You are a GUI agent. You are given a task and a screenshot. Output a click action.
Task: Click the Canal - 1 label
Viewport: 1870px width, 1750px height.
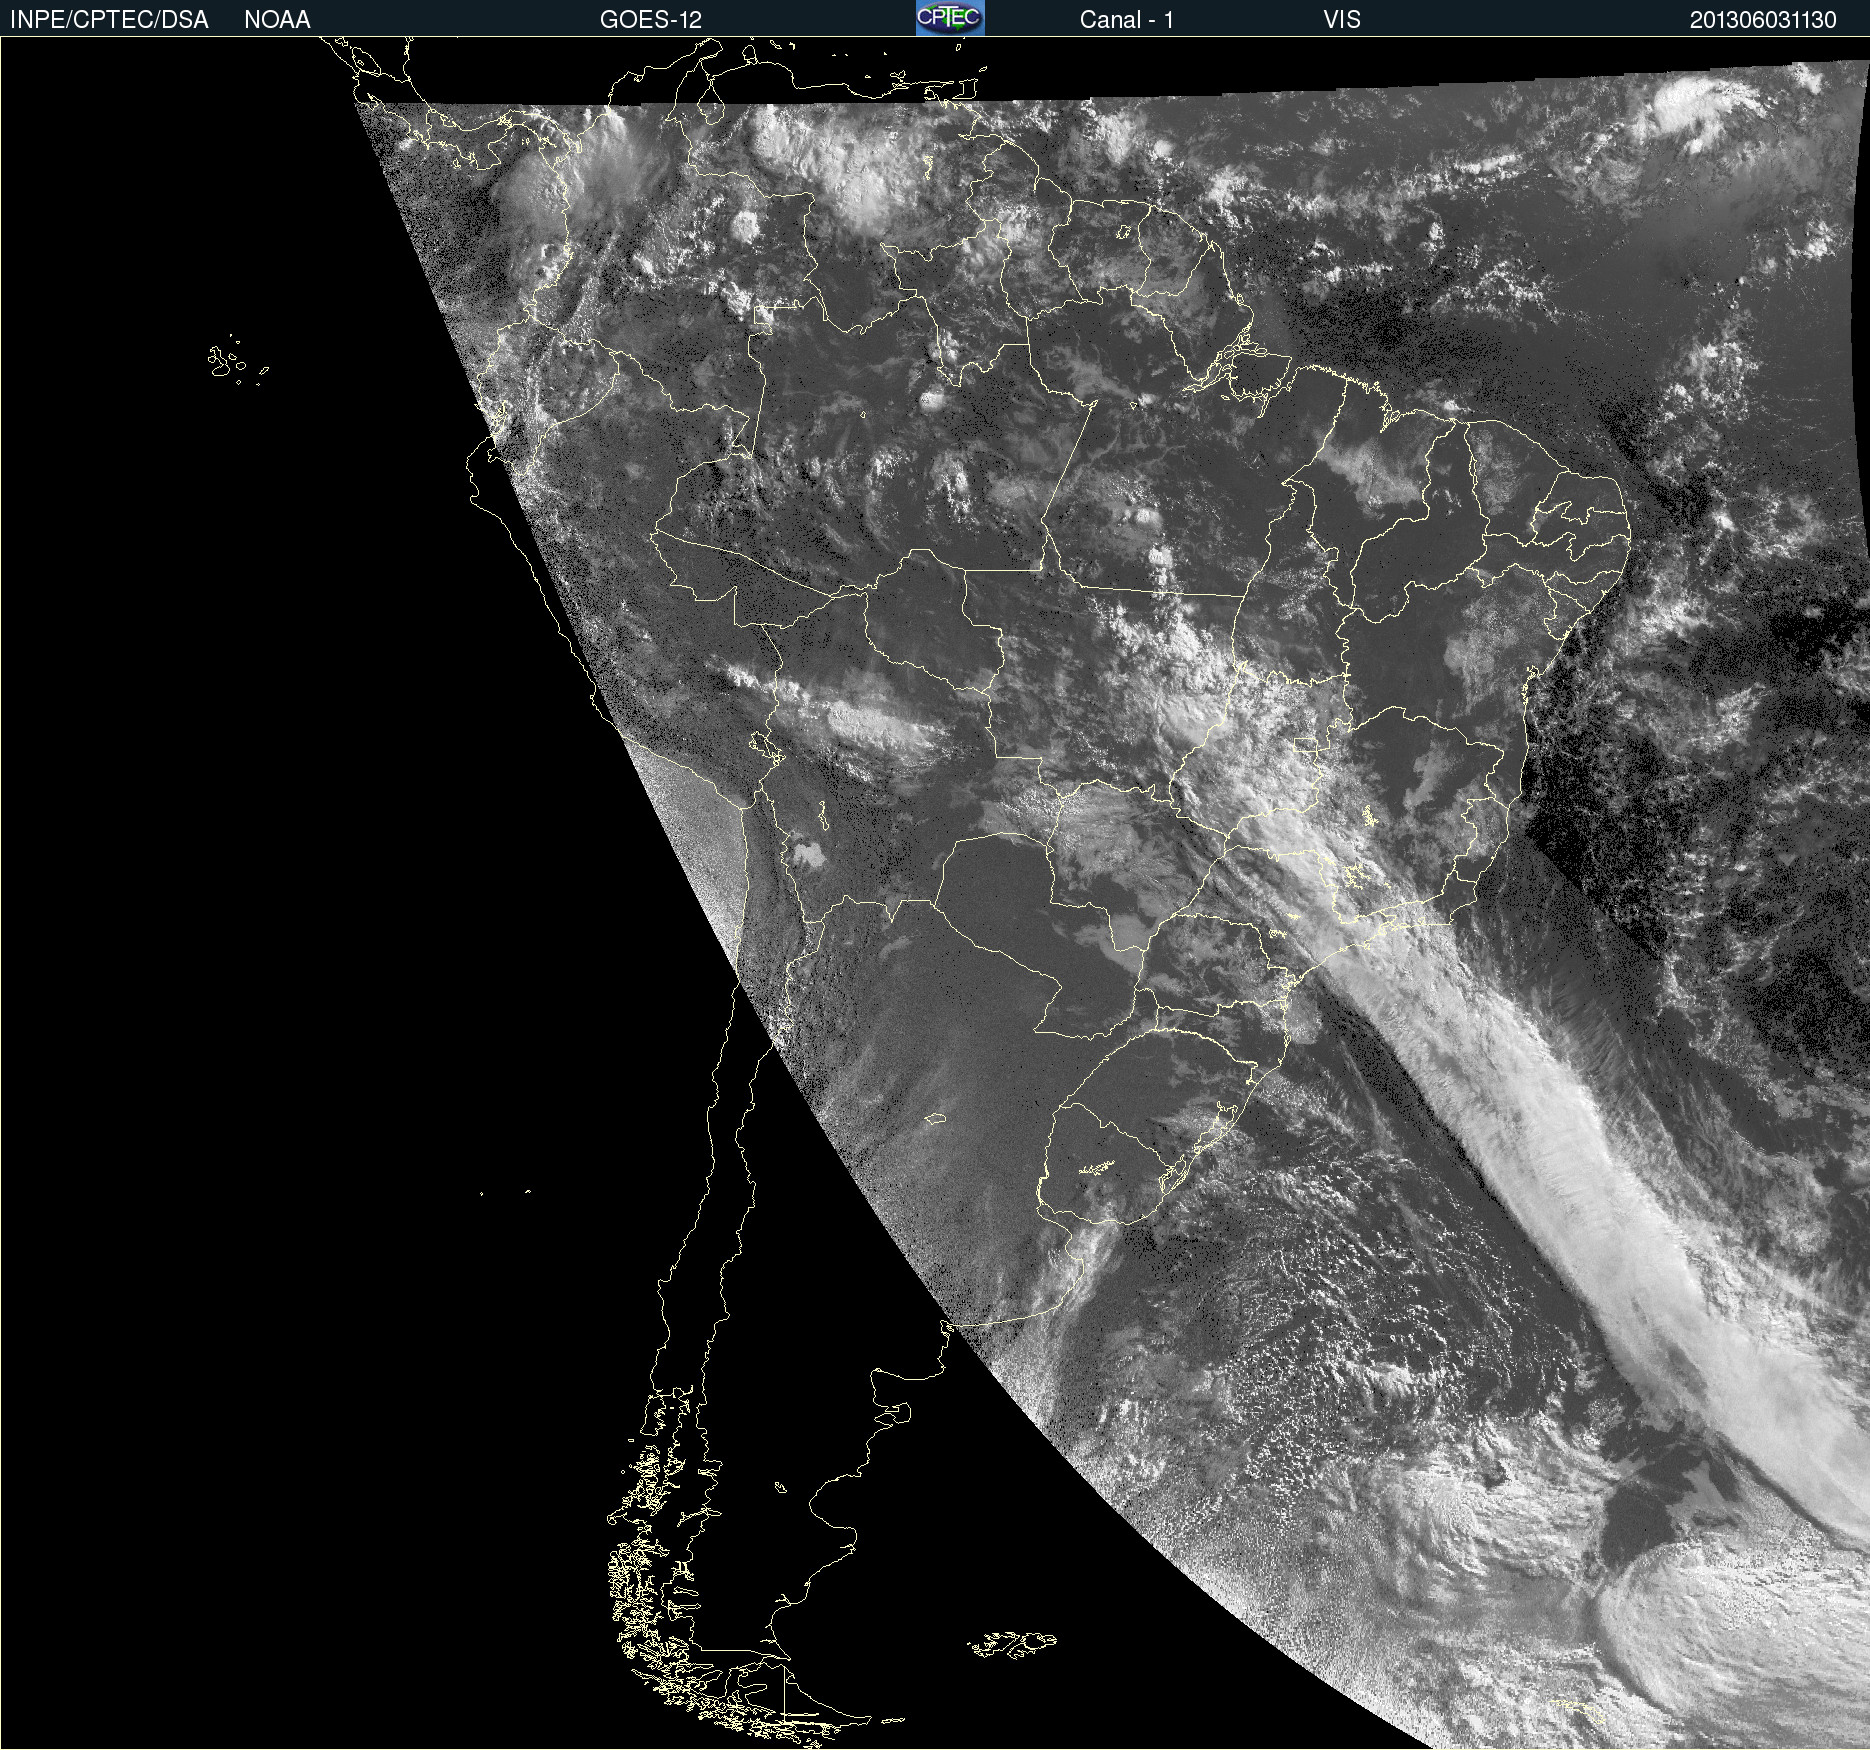(x=1127, y=20)
